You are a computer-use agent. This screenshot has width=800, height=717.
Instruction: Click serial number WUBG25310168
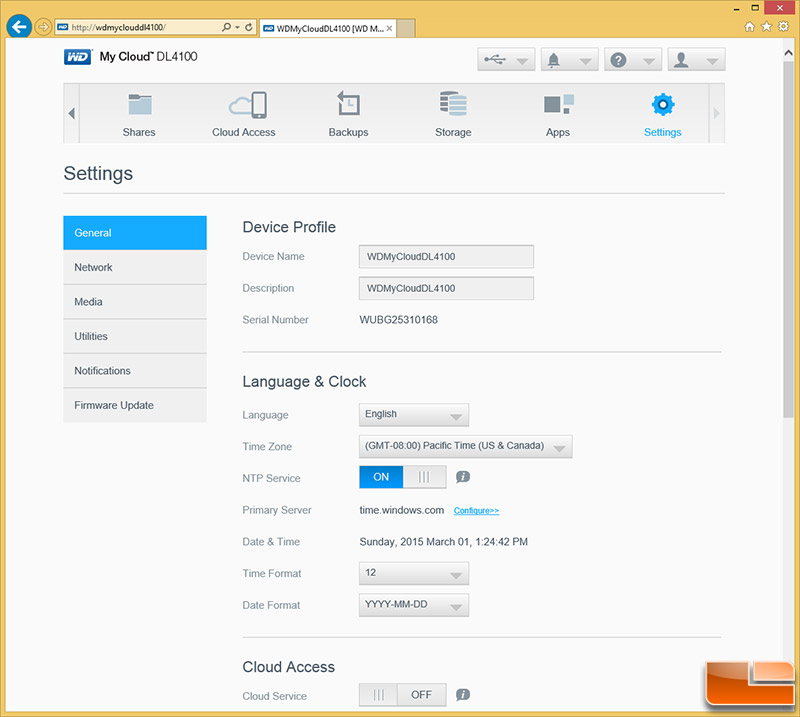point(398,320)
